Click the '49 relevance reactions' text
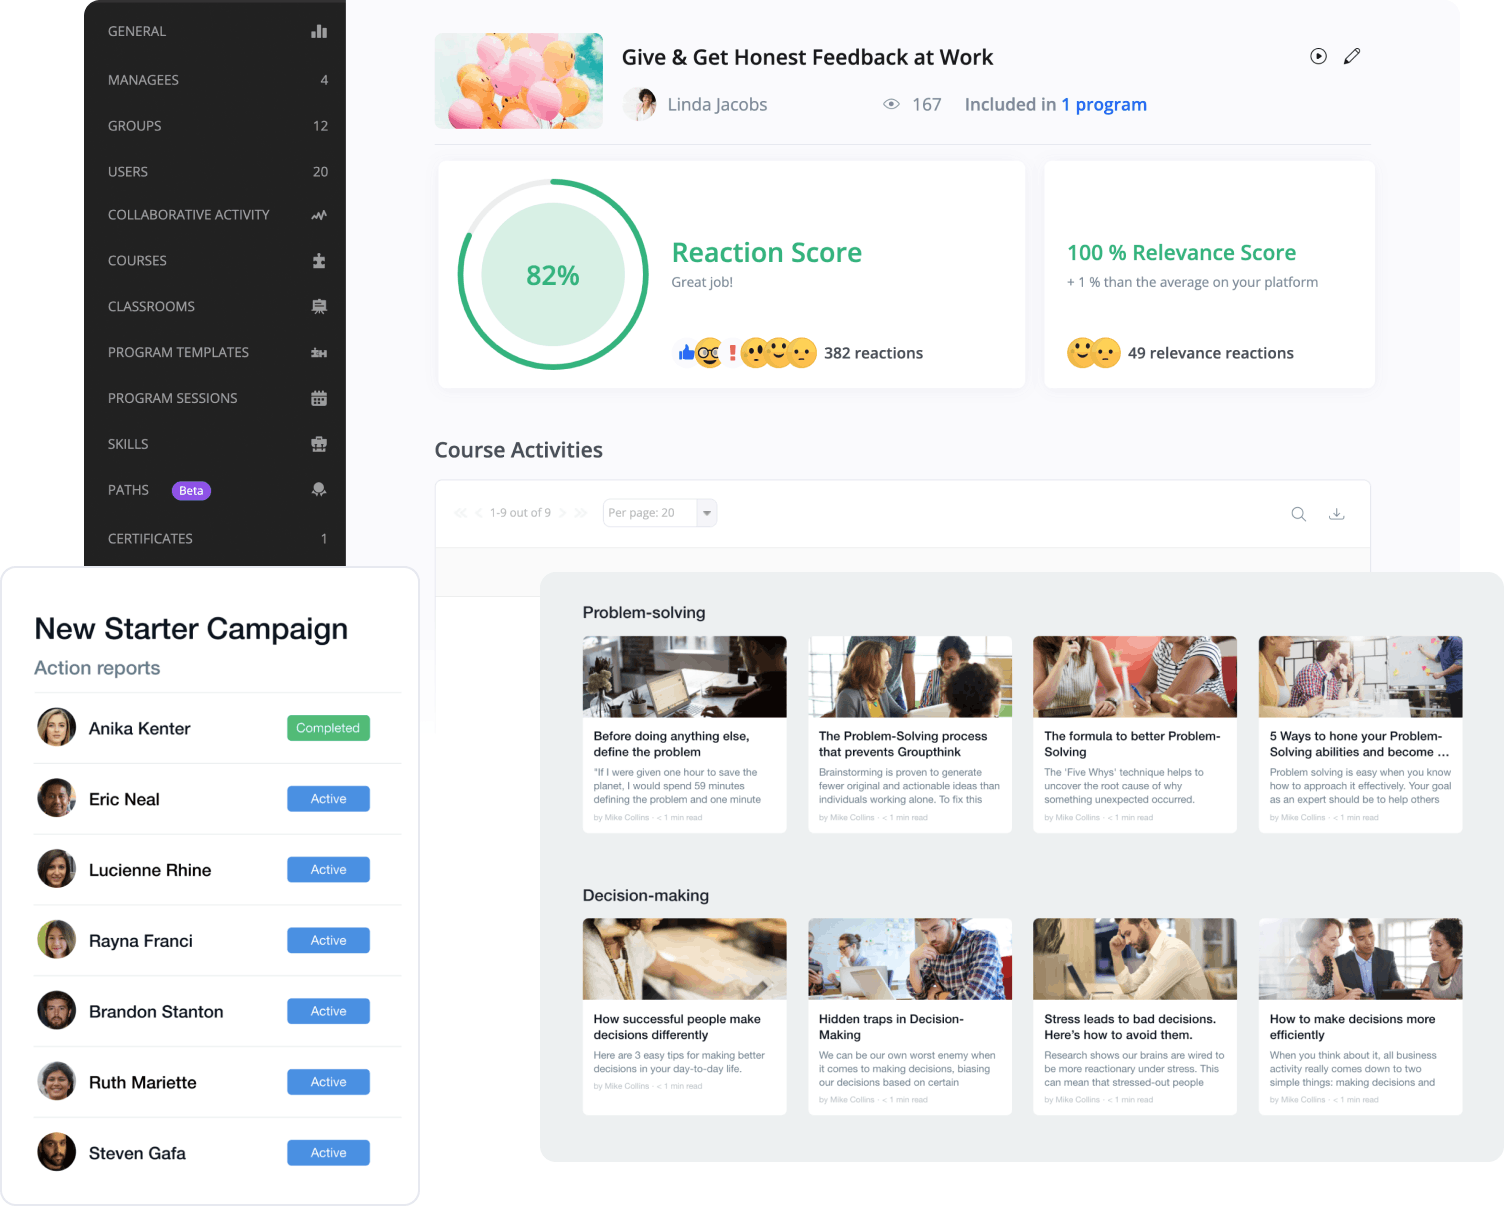Viewport: 1504px width, 1206px height. point(1210,353)
